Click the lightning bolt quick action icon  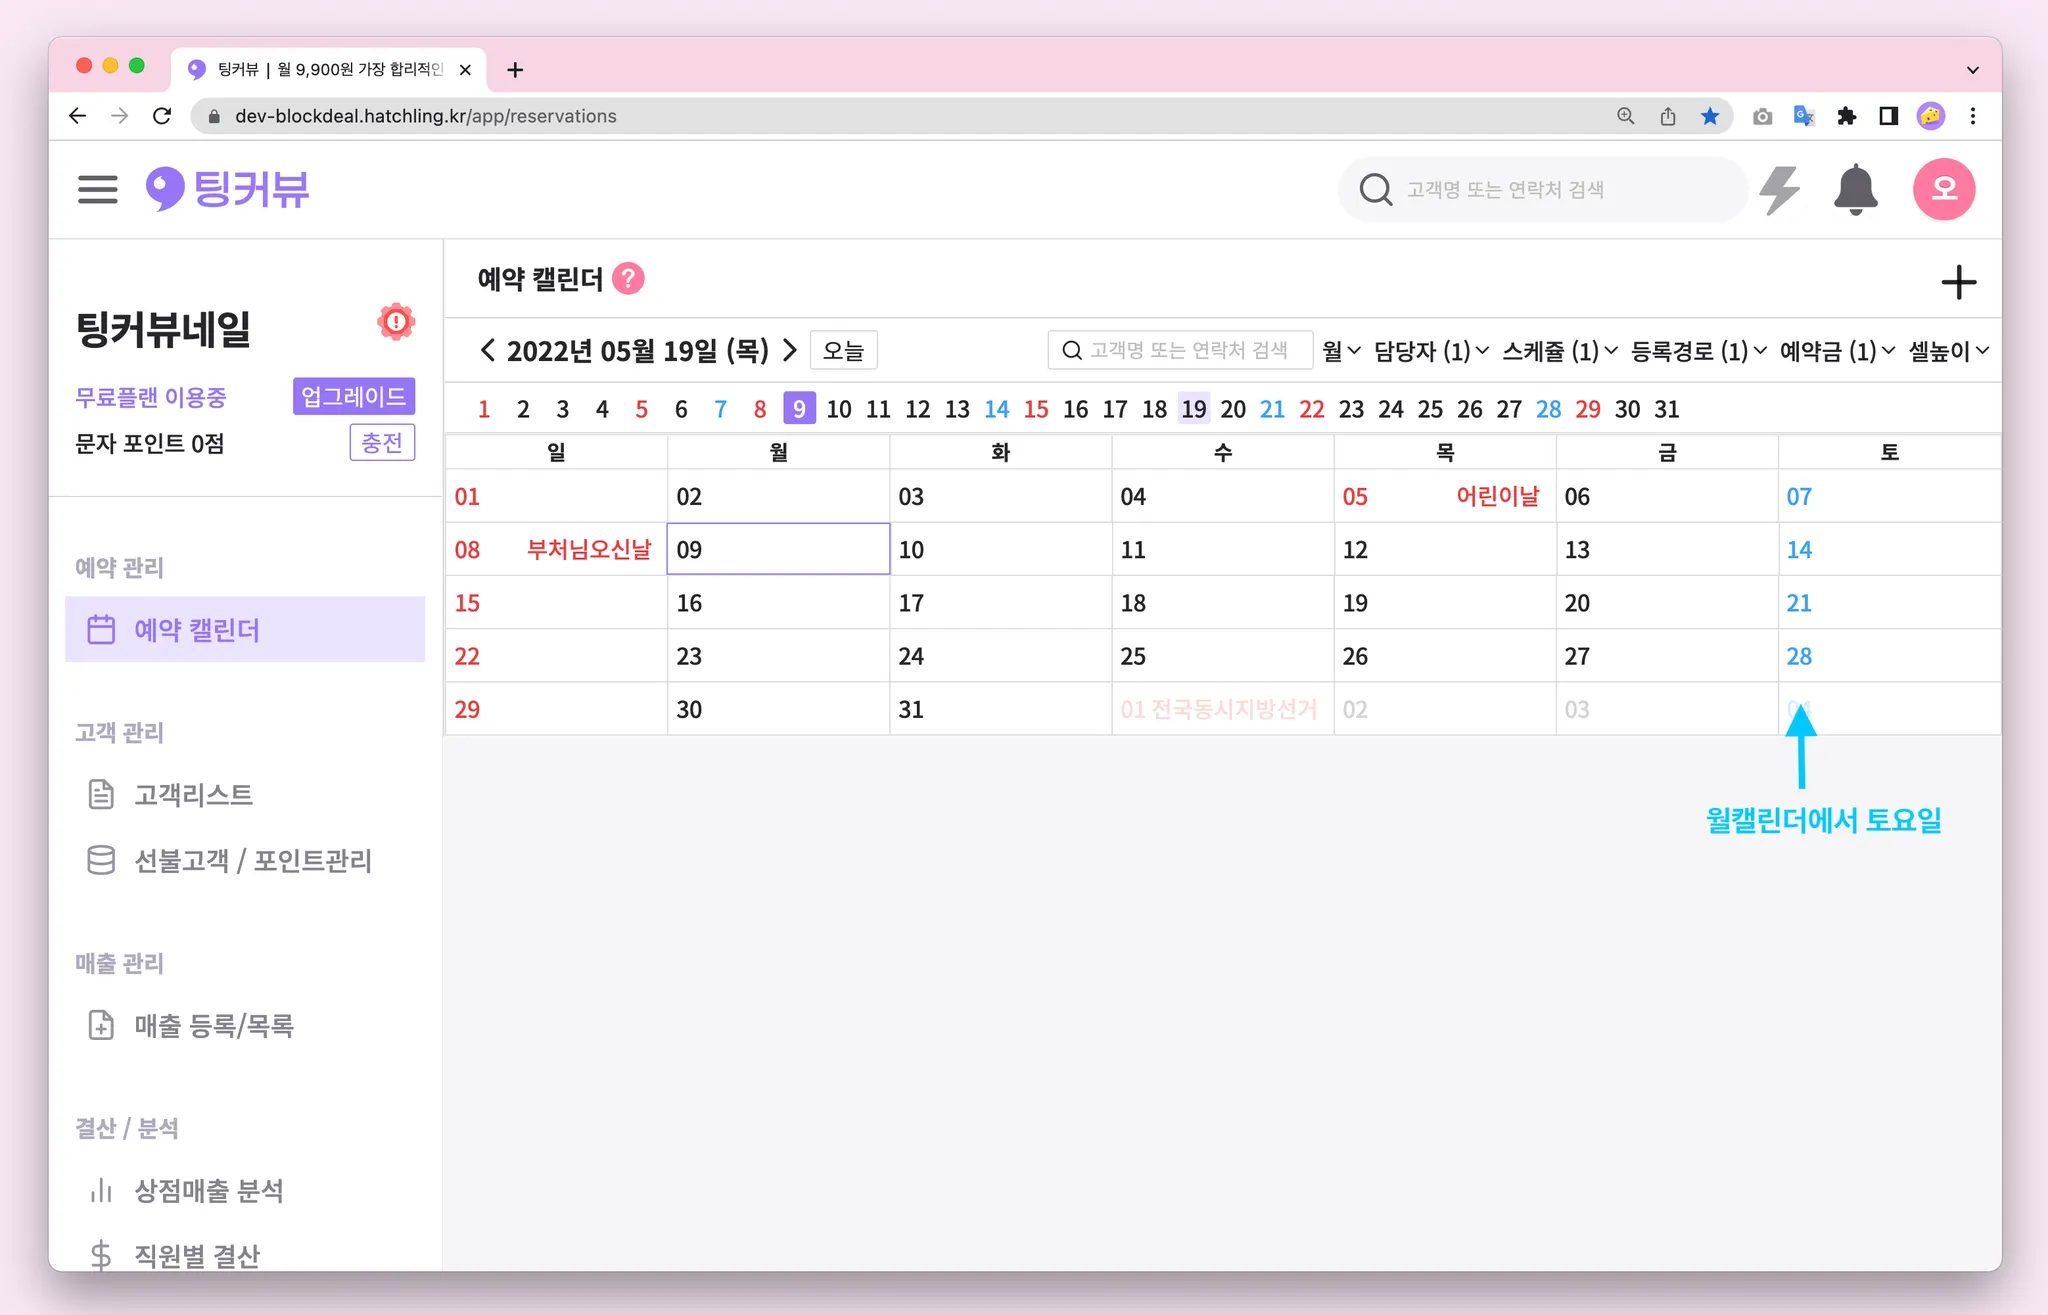[x=1779, y=189]
